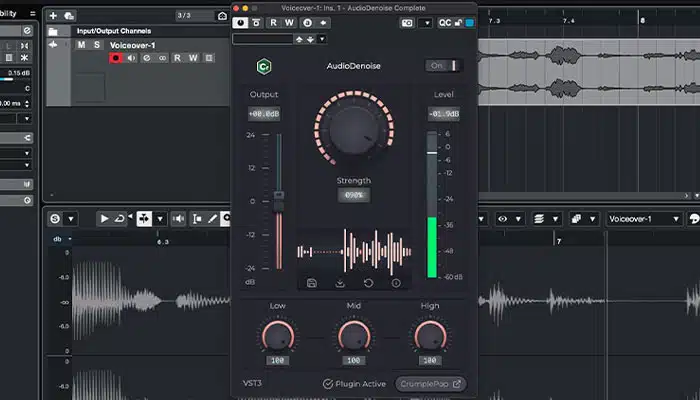The height and width of the screenshot is (400, 700).
Task: Enable Read automation on Voiceover-1 track
Action: tap(177, 58)
